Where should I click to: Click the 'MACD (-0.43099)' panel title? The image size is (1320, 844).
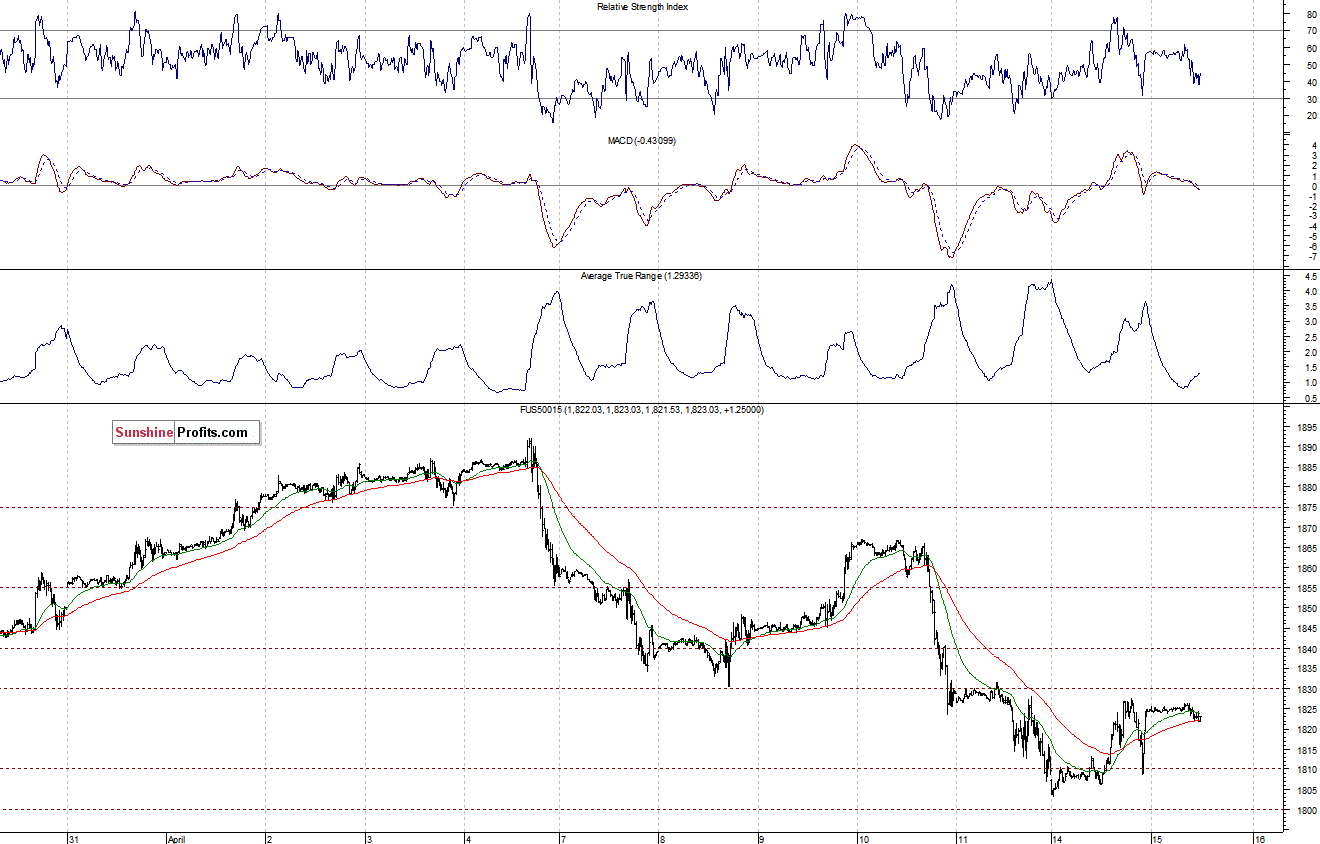pos(642,141)
